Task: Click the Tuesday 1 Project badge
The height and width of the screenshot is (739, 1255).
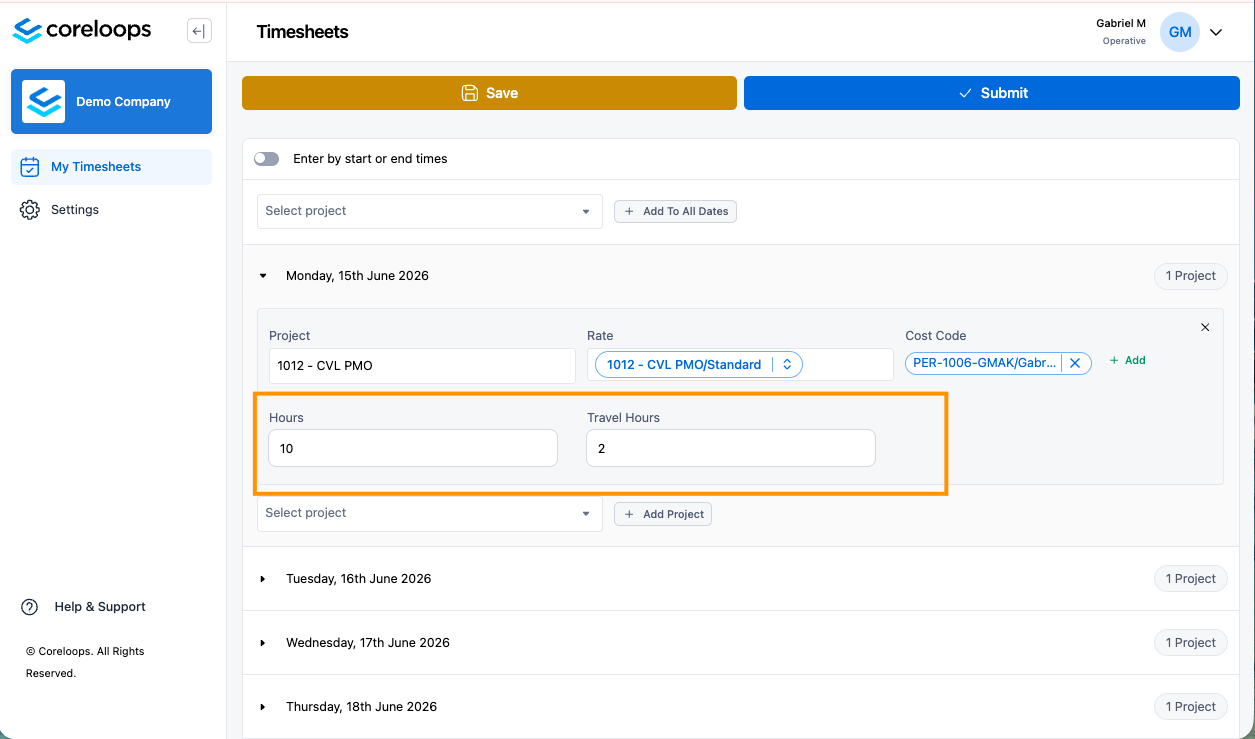Action: click(1190, 579)
